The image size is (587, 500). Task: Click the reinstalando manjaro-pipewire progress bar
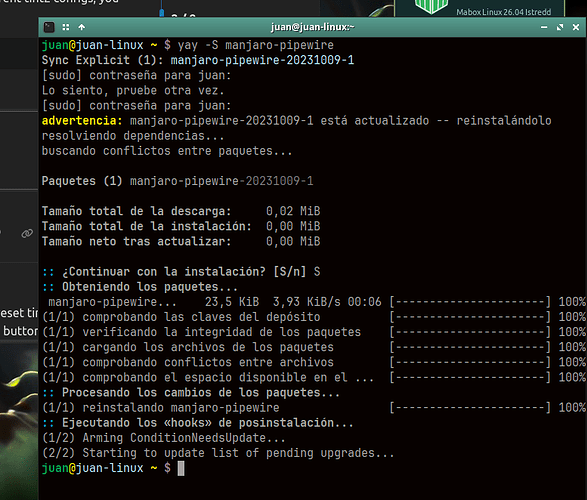pyautogui.click(x=470, y=408)
